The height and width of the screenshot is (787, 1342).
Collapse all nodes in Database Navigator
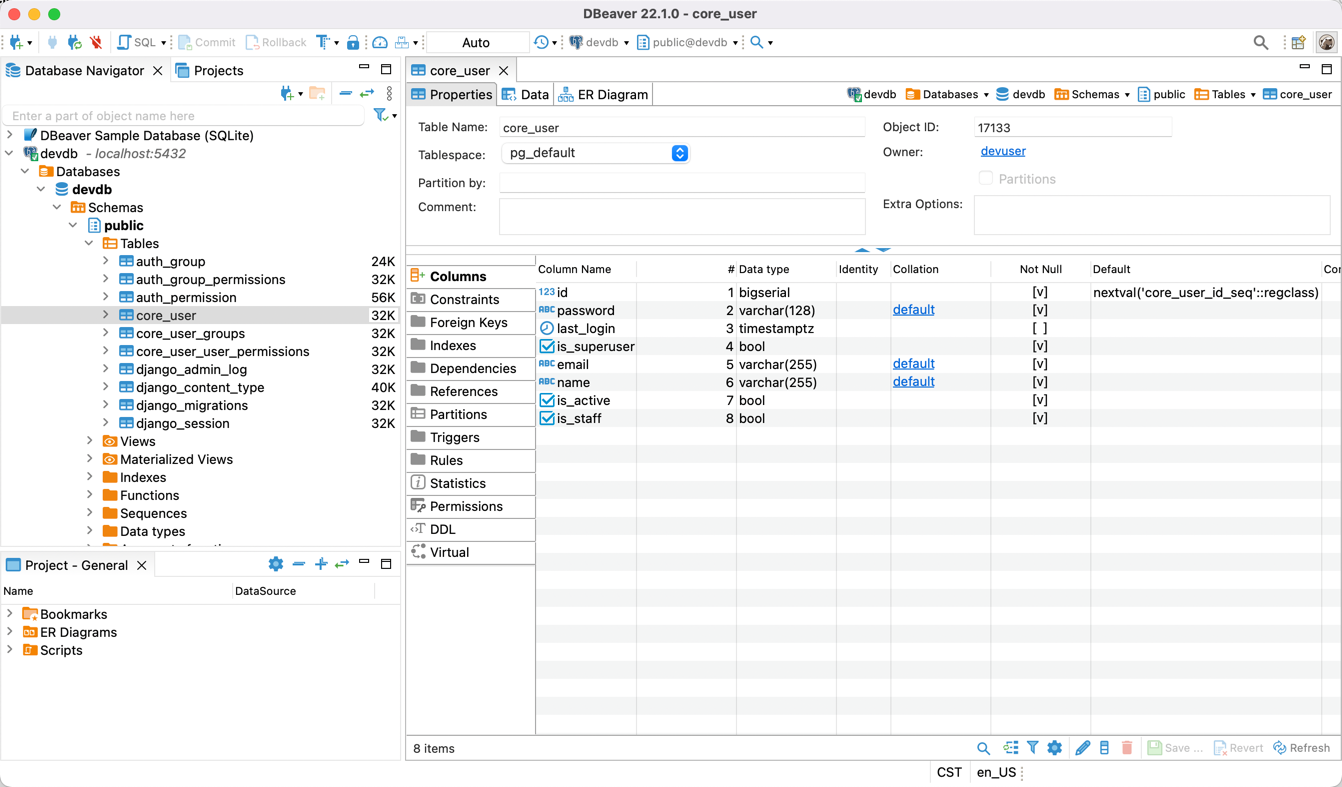point(345,93)
